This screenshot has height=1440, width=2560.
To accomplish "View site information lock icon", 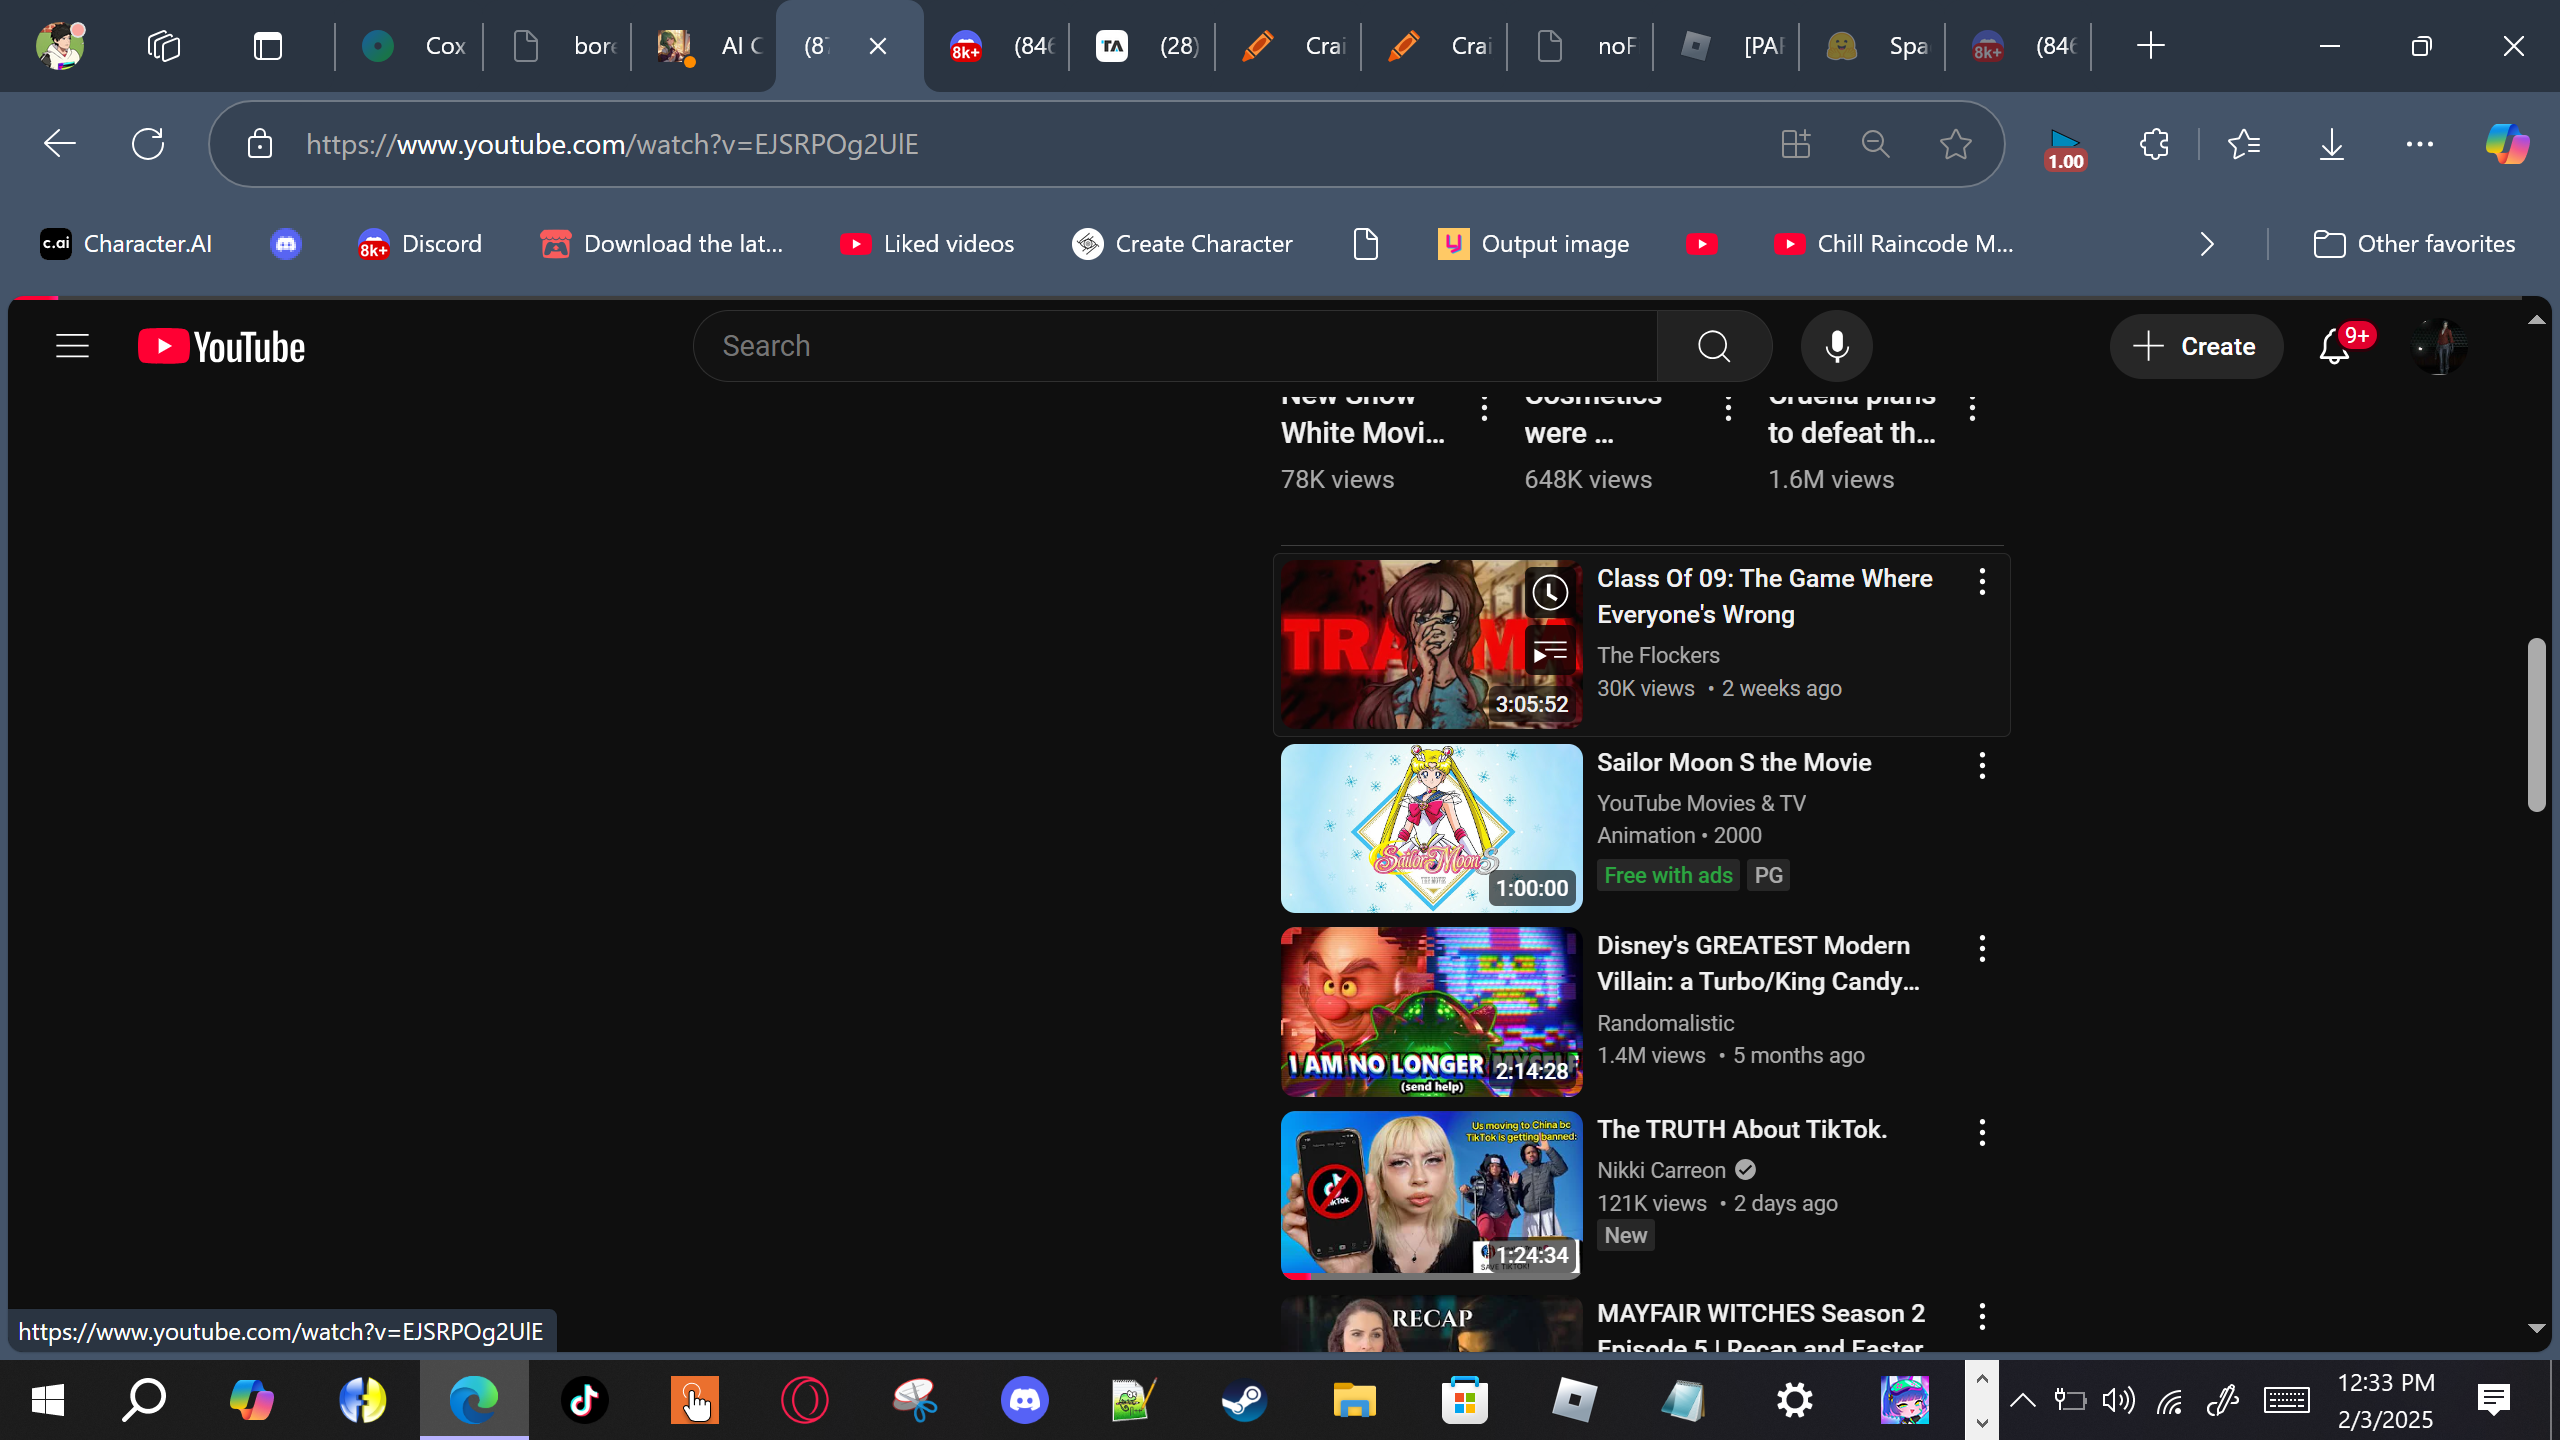I will [x=260, y=144].
